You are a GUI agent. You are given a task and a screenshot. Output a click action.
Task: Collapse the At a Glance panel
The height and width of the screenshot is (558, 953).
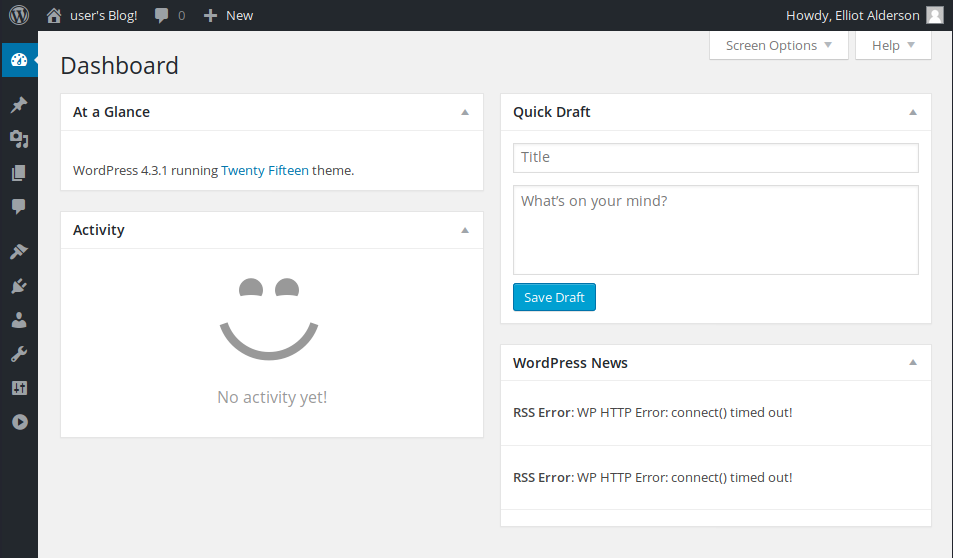[x=465, y=113]
